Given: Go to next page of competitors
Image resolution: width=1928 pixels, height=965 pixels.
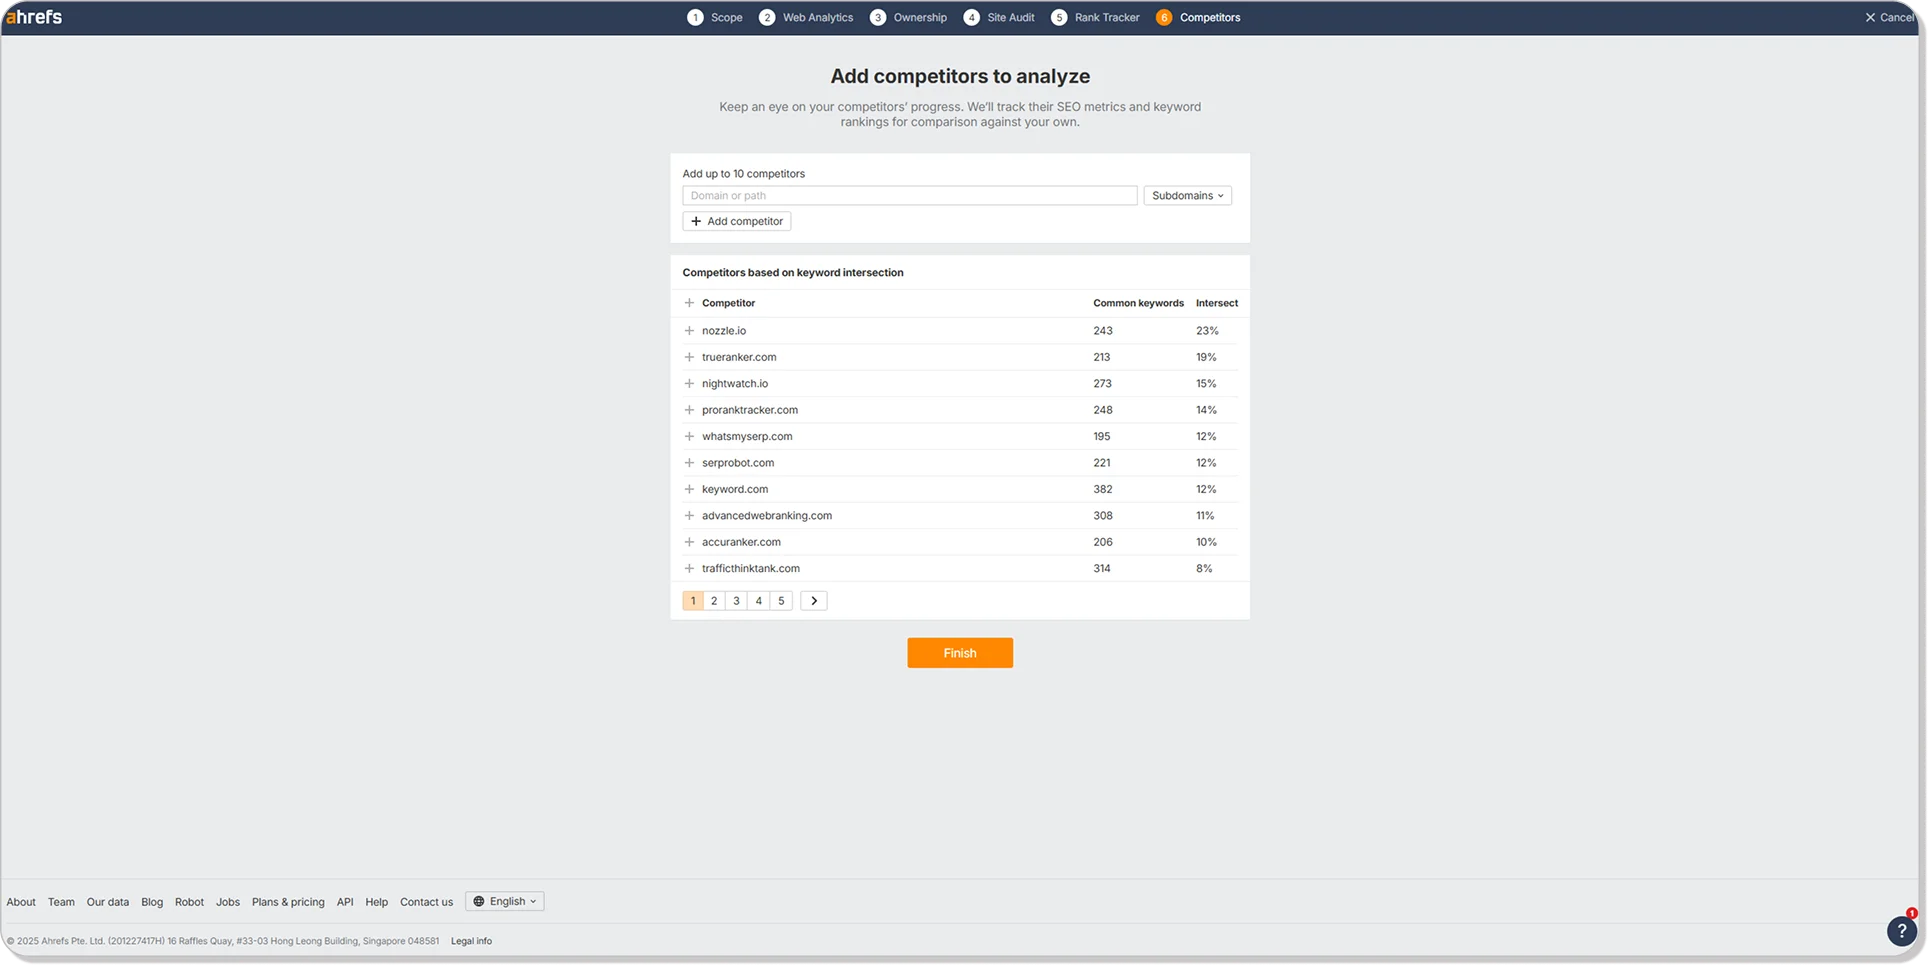Looking at the screenshot, I should pyautogui.click(x=814, y=601).
